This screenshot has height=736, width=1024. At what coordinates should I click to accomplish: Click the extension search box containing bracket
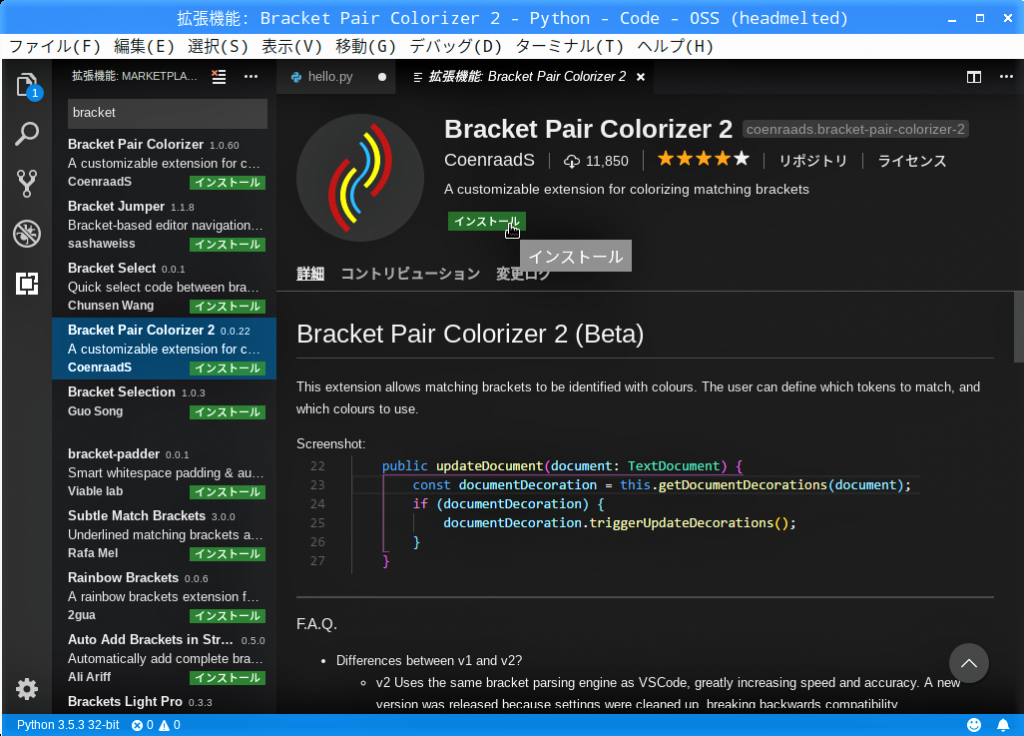tap(167, 113)
